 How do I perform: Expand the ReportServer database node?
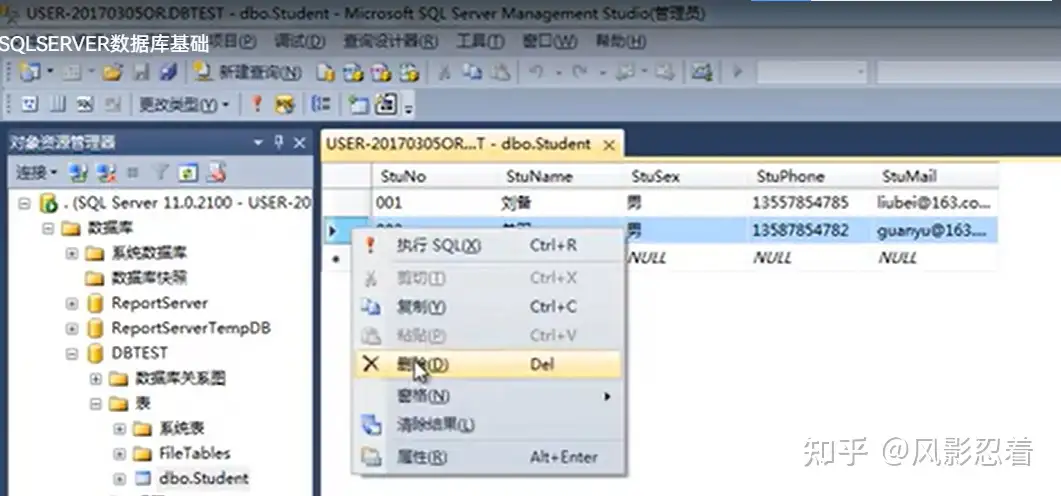(72, 303)
